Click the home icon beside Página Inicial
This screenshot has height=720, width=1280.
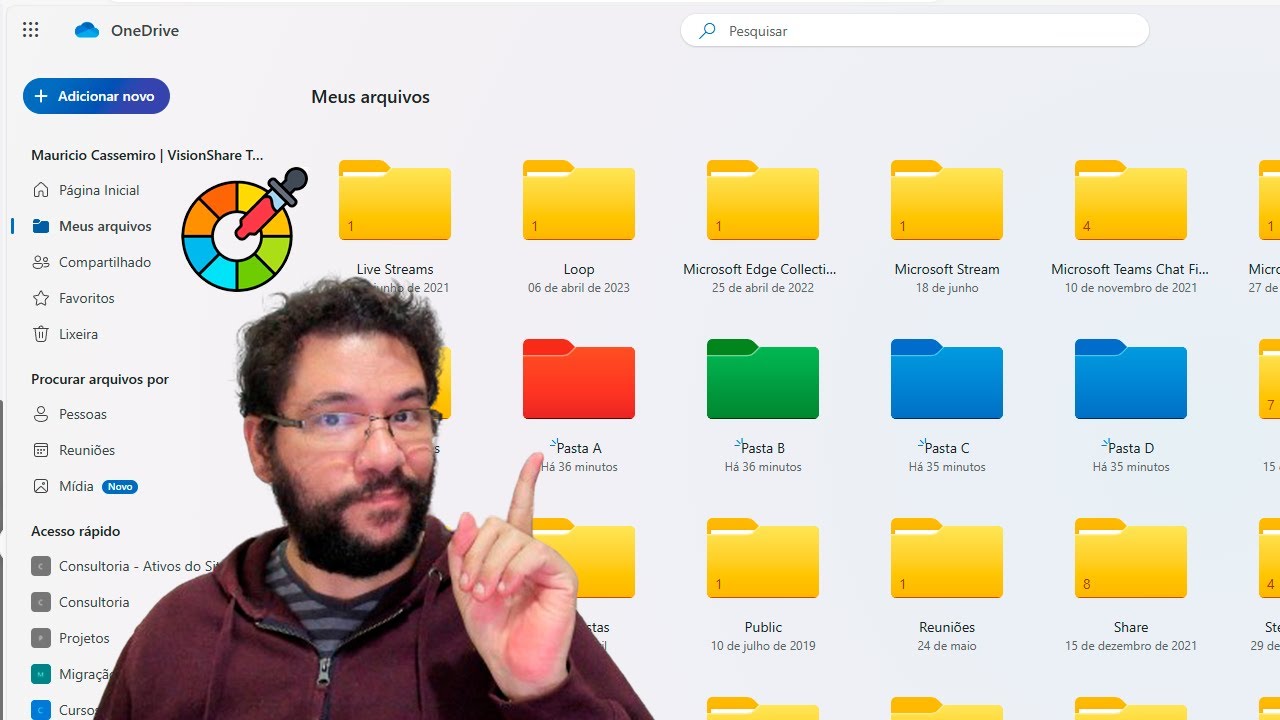coord(41,190)
